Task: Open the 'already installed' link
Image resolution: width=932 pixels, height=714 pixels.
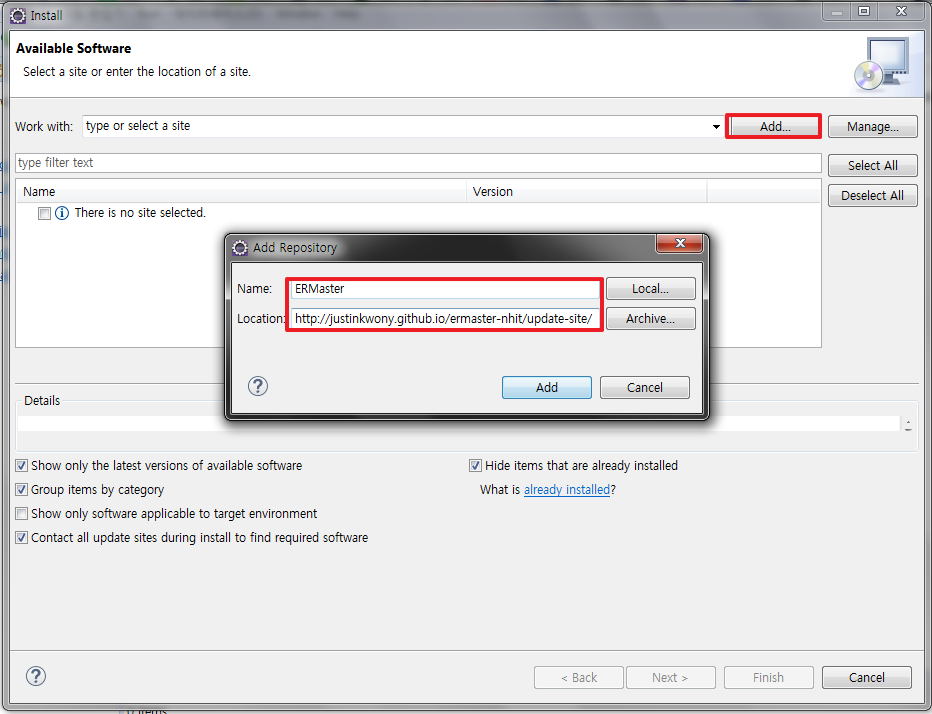Action: tap(566, 489)
